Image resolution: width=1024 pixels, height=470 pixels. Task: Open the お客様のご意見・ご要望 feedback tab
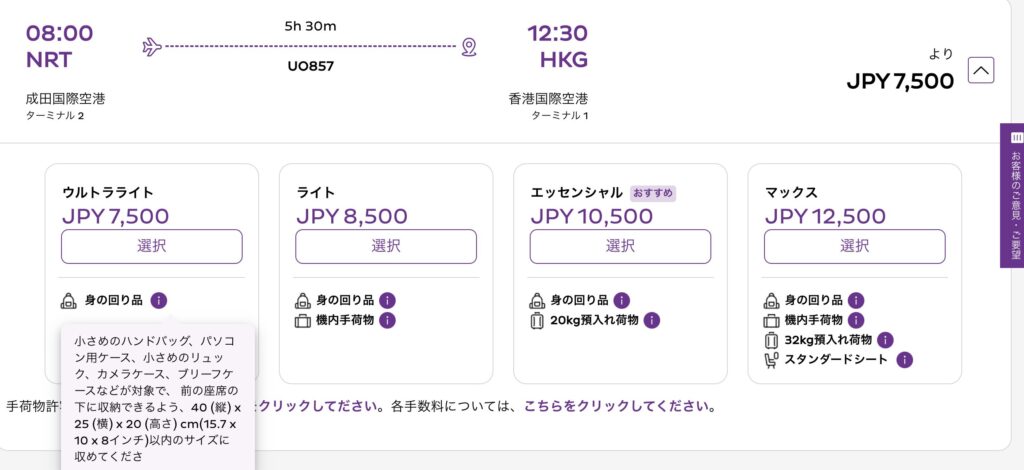point(1012,195)
